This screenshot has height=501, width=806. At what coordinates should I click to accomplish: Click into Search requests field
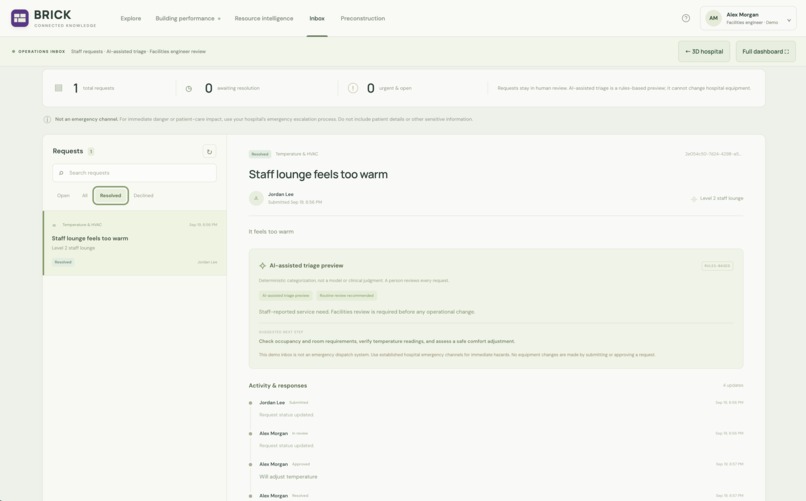[134, 173]
